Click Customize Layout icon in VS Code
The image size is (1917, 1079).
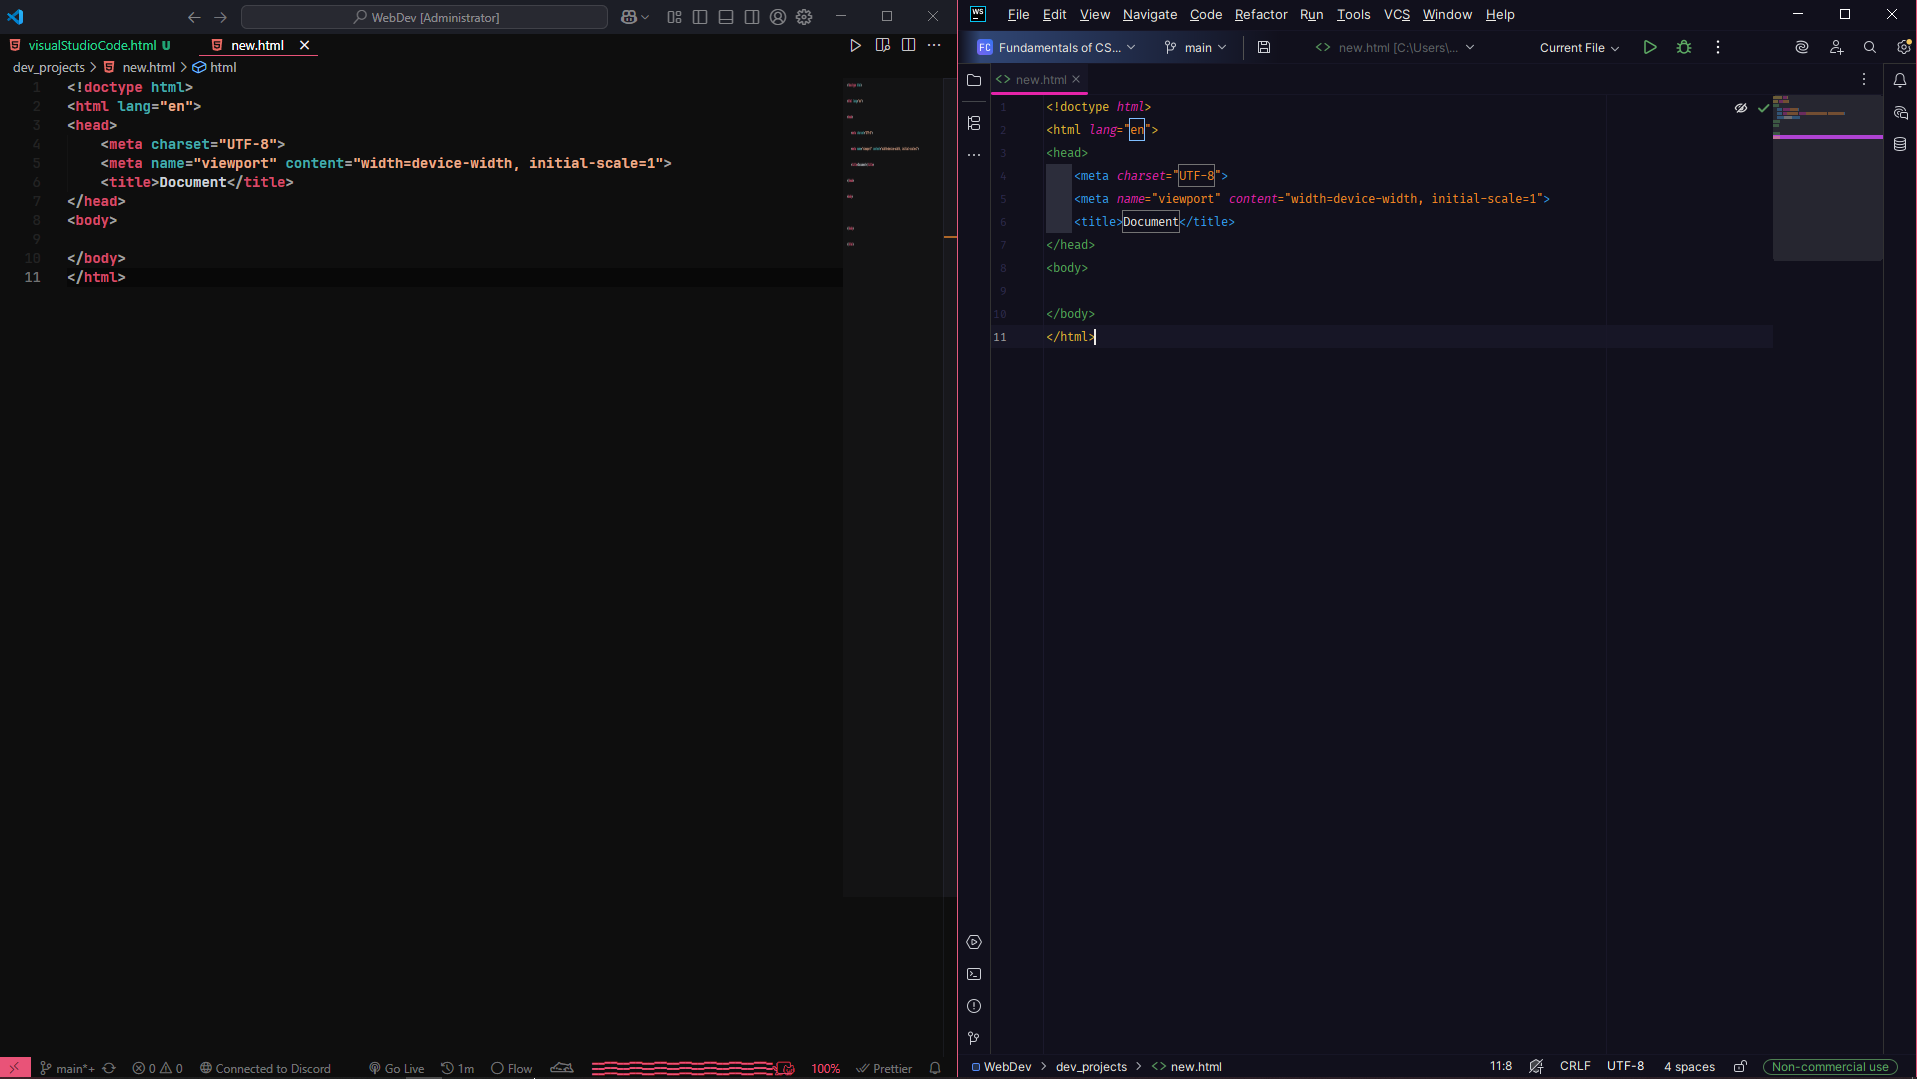674,17
